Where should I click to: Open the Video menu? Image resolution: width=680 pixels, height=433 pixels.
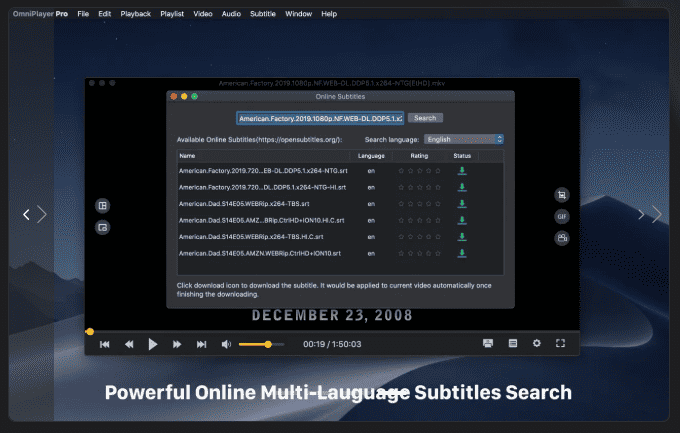click(203, 14)
